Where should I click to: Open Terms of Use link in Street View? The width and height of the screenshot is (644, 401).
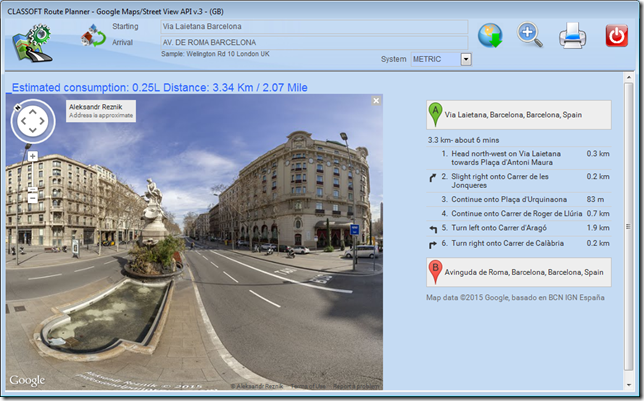(x=308, y=386)
